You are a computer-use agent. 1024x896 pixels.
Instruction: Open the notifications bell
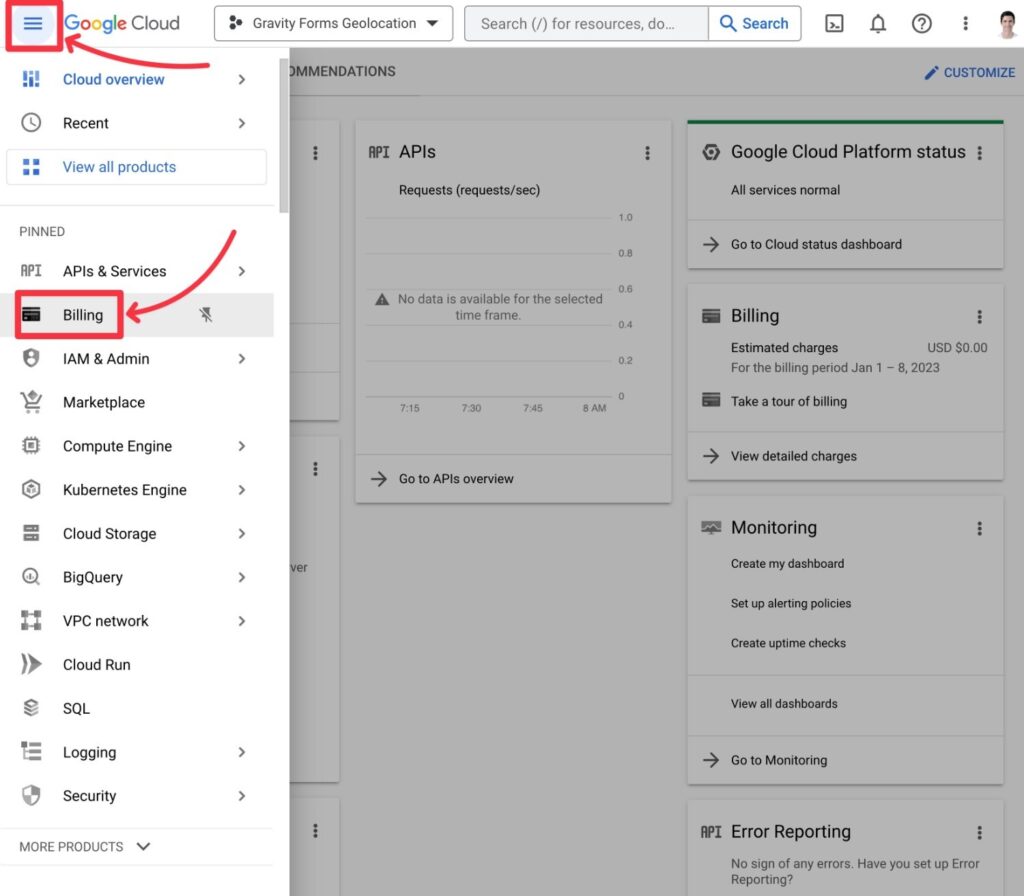click(x=878, y=23)
